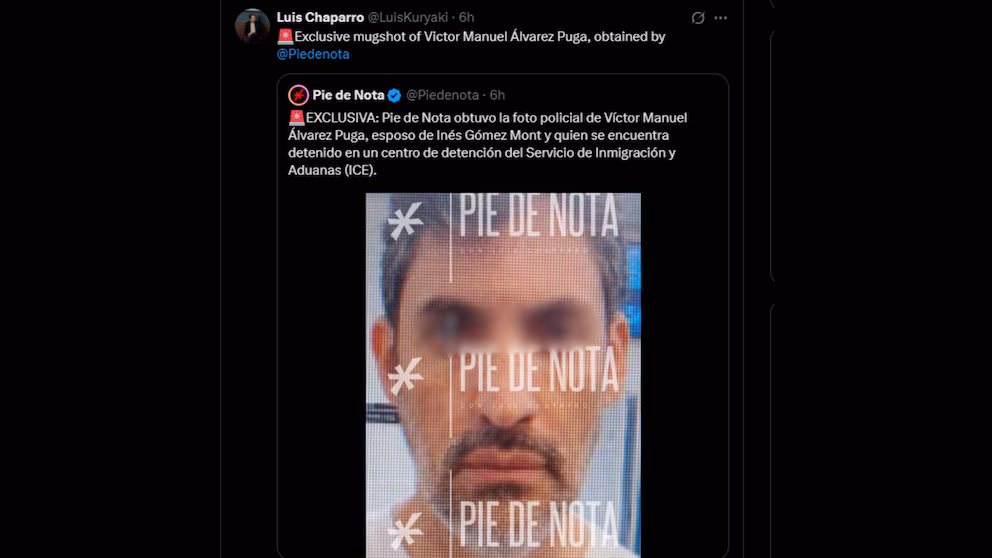The image size is (992, 558).
Task: Click the gray @Piedenota handle in the quoted post
Action: point(442,95)
